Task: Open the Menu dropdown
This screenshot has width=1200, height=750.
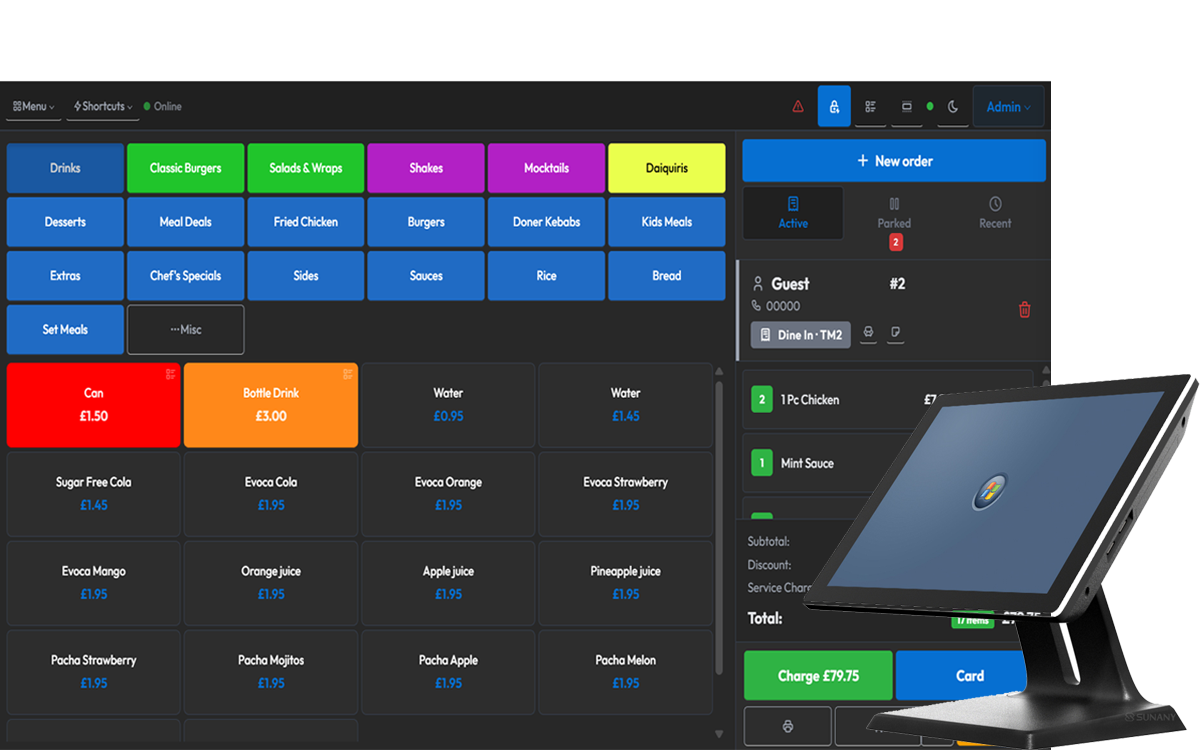Action: (33, 106)
